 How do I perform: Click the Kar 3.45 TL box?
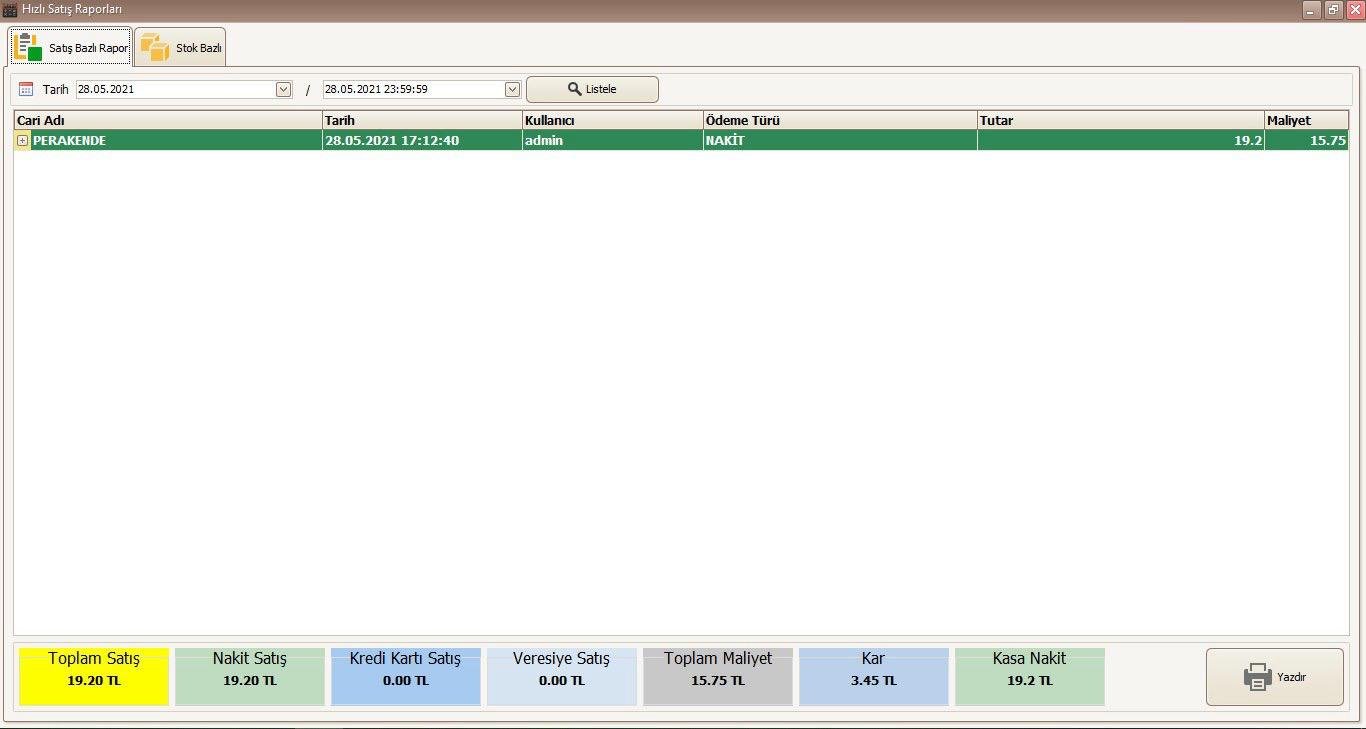(x=874, y=676)
